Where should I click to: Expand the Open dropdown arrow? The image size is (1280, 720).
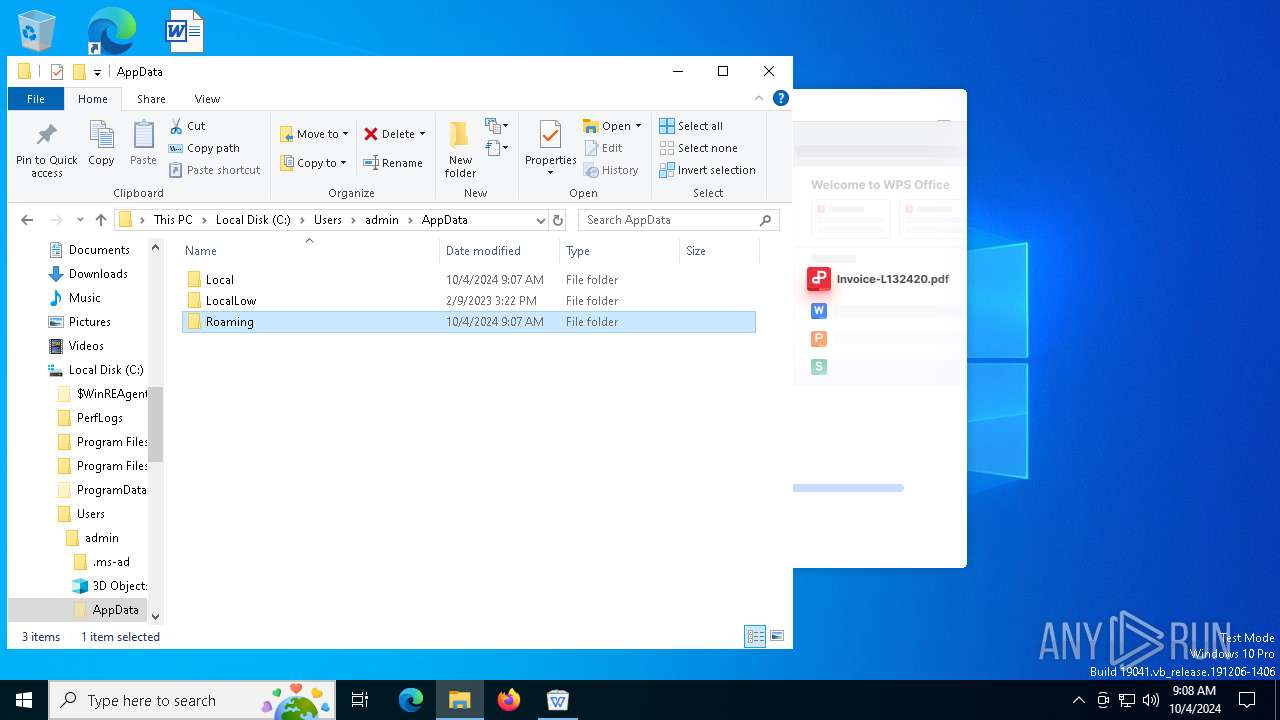[638, 126]
